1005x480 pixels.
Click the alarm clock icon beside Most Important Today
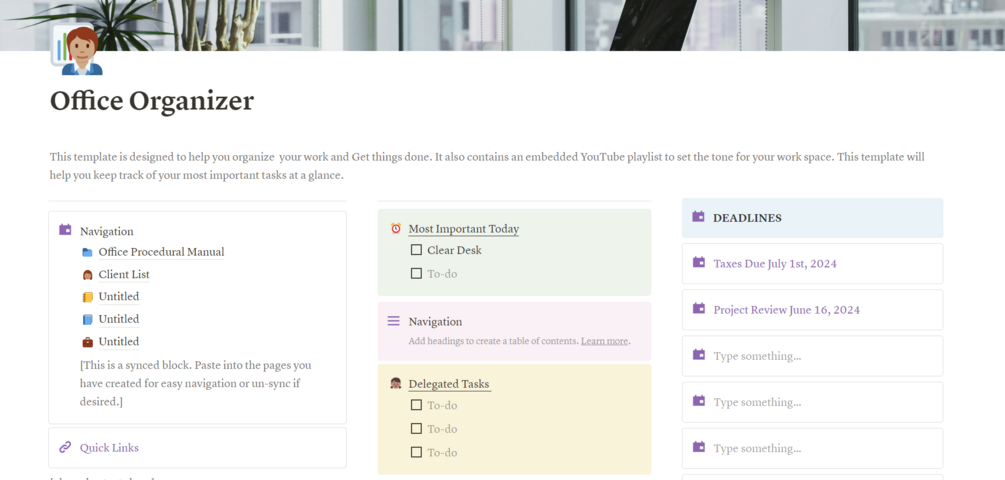click(x=395, y=229)
